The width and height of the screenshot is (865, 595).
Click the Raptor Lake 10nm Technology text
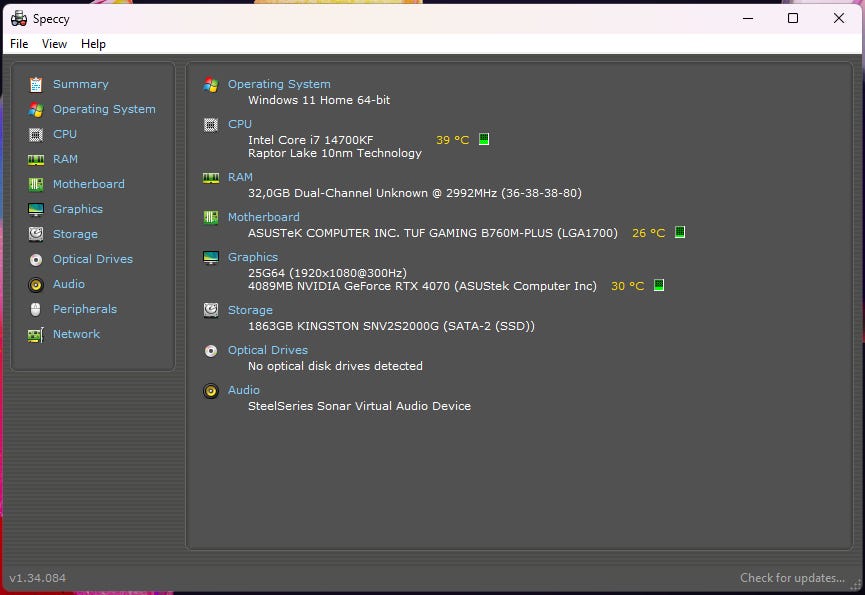point(335,153)
